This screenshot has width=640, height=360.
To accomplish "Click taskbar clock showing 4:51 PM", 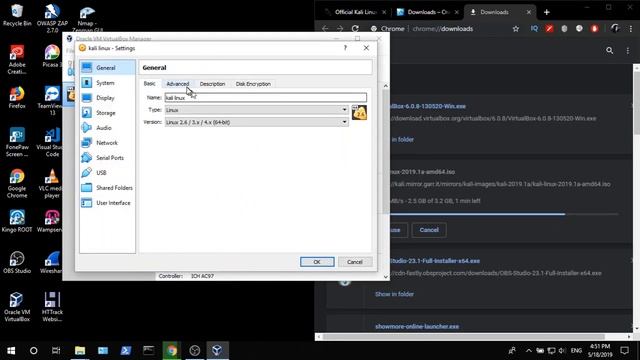I will (x=600, y=351).
